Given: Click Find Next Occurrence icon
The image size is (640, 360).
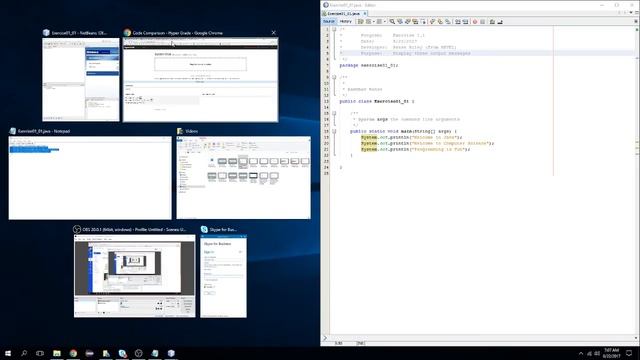Looking at the screenshot, I should (x=408, y=22).
